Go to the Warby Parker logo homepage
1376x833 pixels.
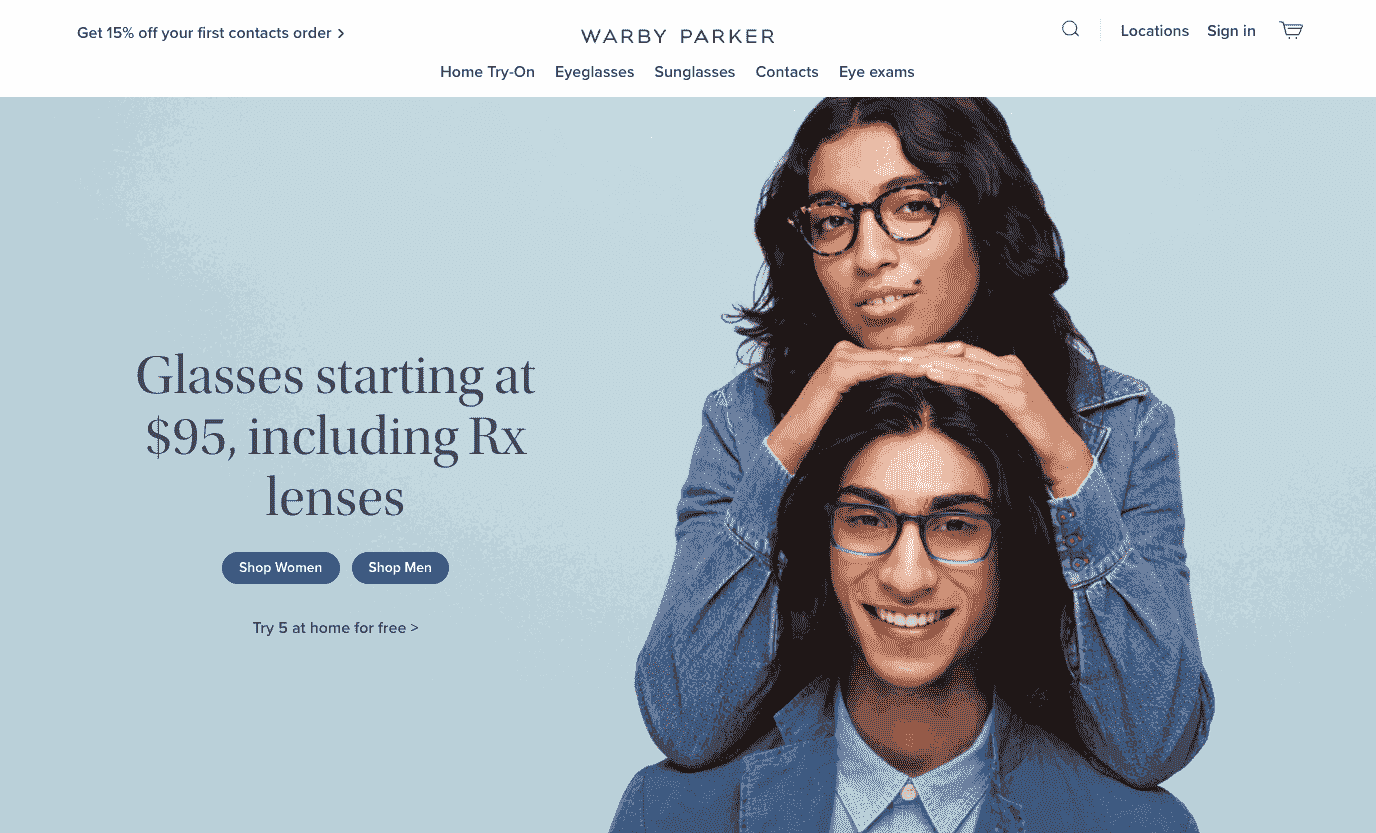pyautogui.click(x=678, y=37)
